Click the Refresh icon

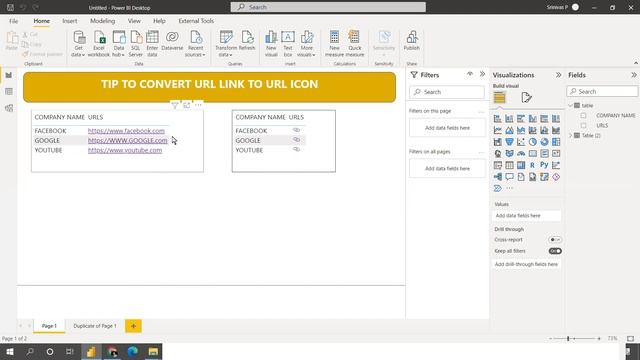247,41
